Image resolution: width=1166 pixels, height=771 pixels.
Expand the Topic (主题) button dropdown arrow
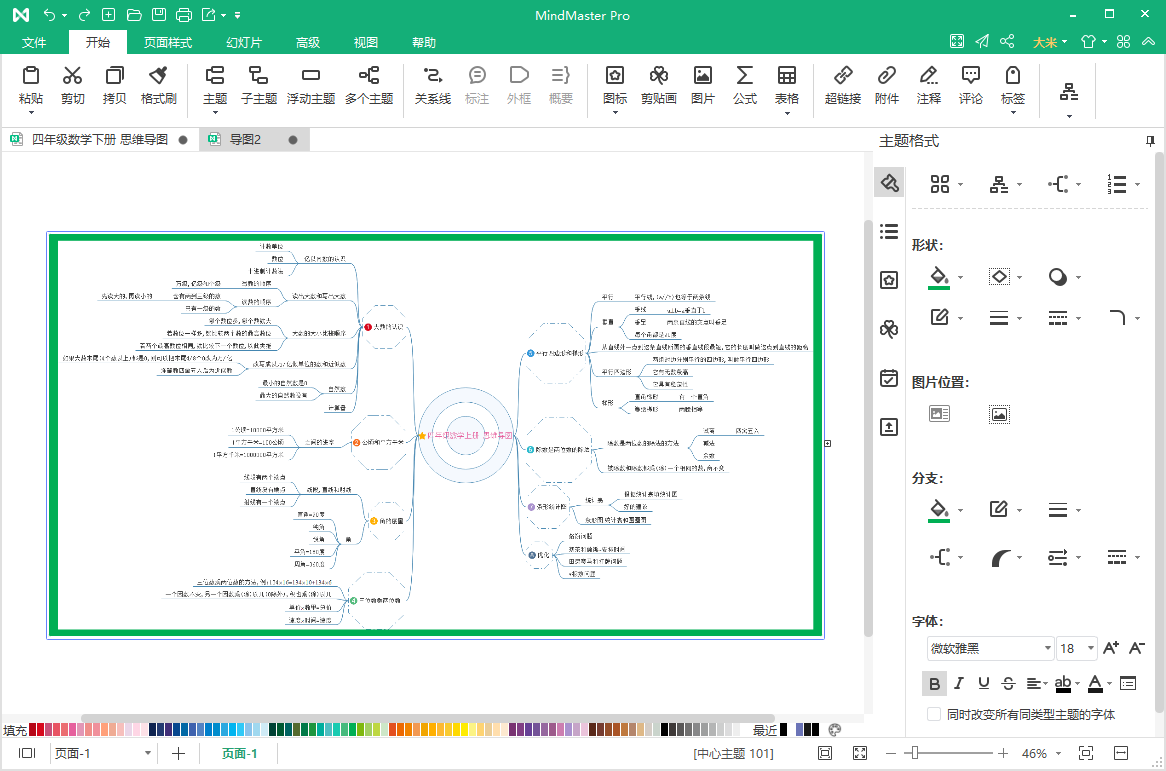[215, 112]
